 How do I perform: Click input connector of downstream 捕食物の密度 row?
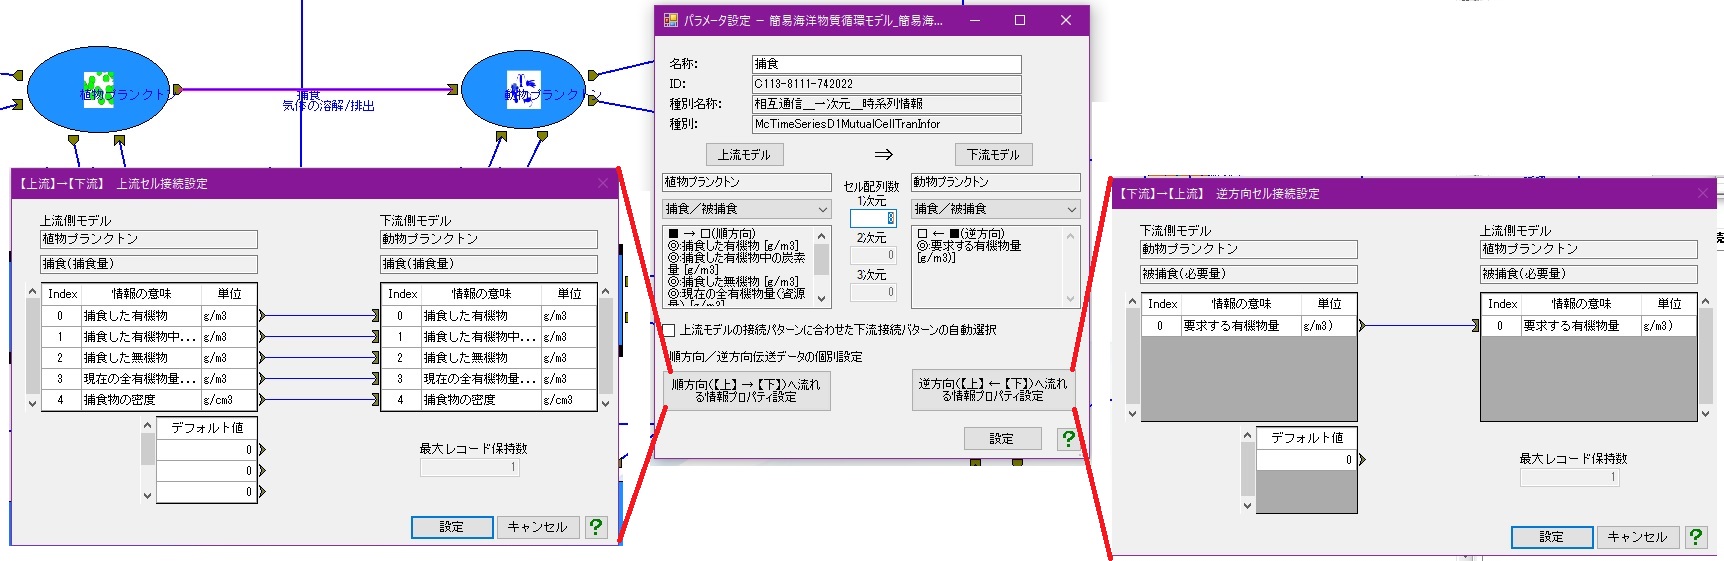point(376,400)
